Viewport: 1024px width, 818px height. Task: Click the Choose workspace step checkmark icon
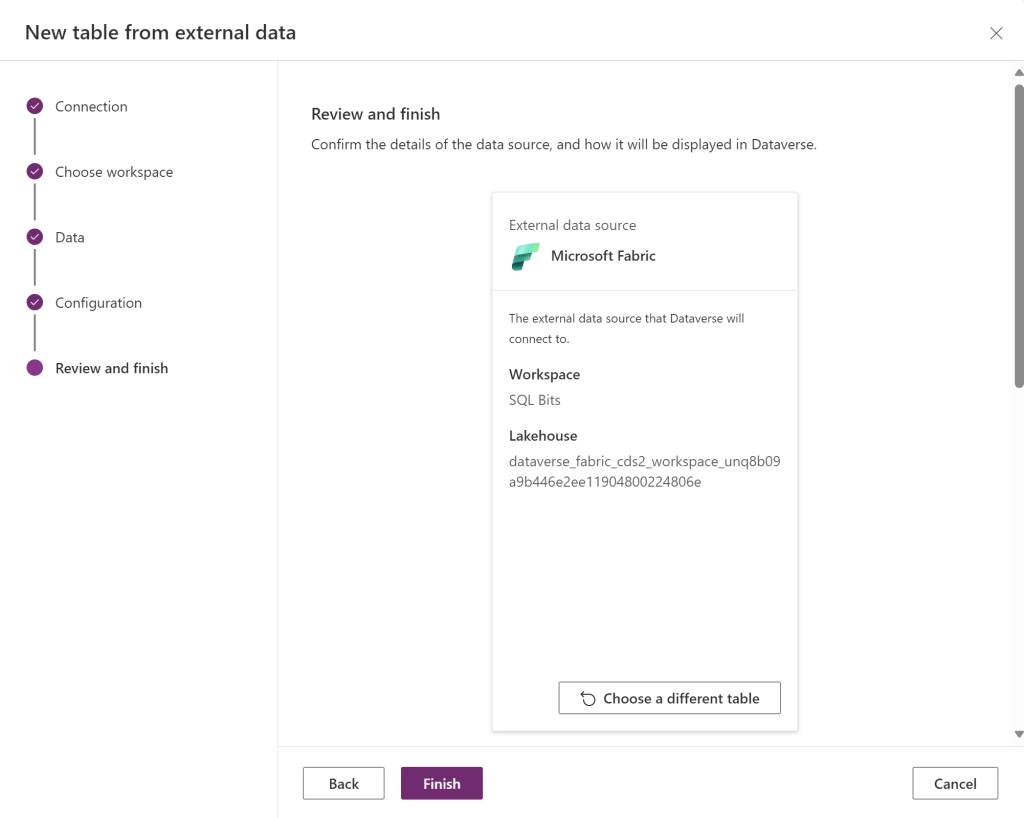(x=35, y=172)
